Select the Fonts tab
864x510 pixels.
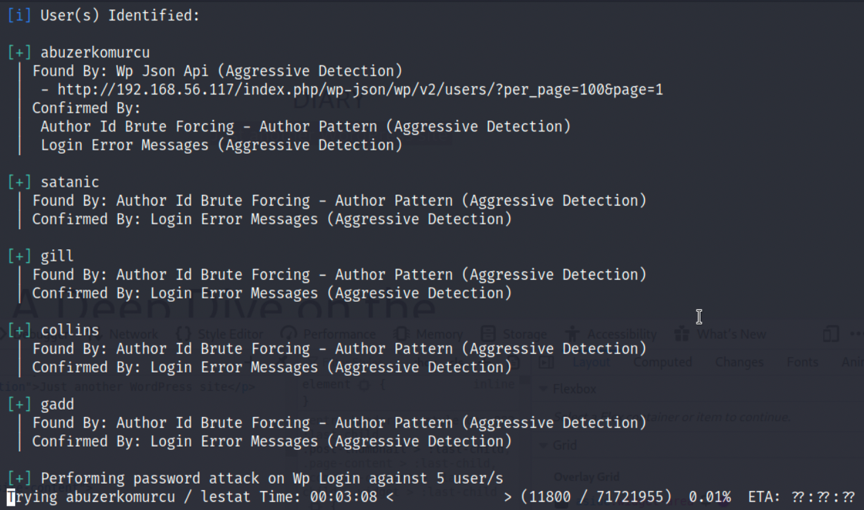coord(802,362)
